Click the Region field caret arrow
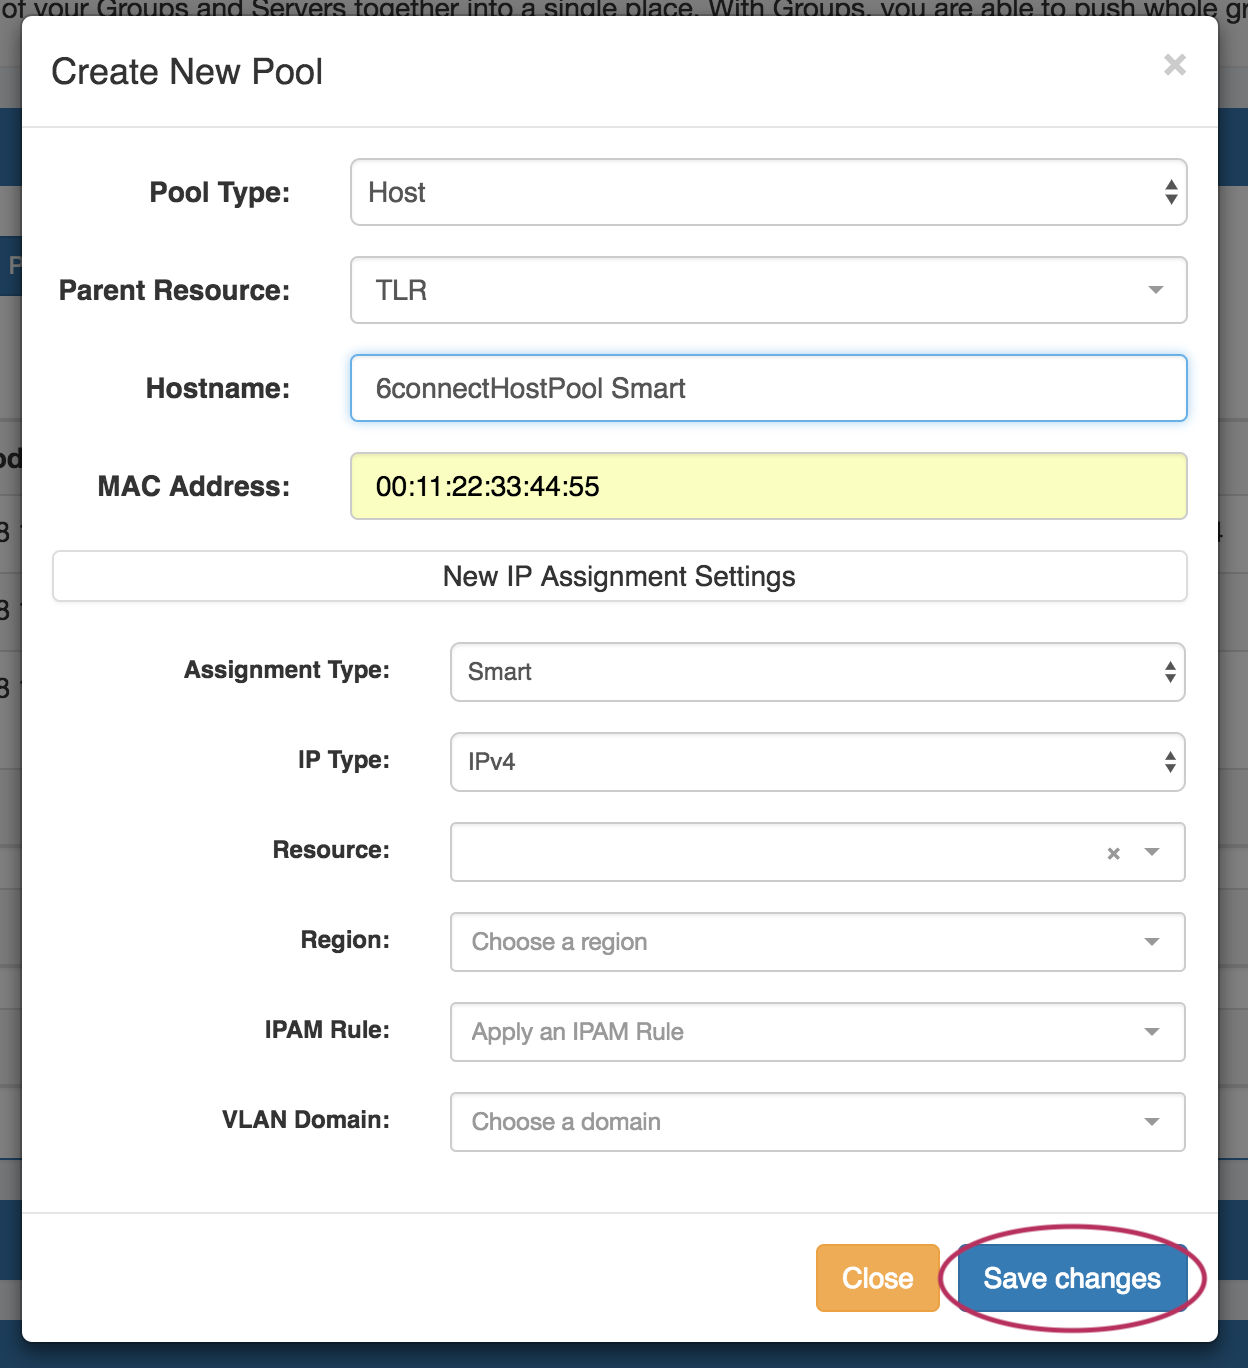Viewport: 1248px width, 1368px height. click(x=1152, y=942)
